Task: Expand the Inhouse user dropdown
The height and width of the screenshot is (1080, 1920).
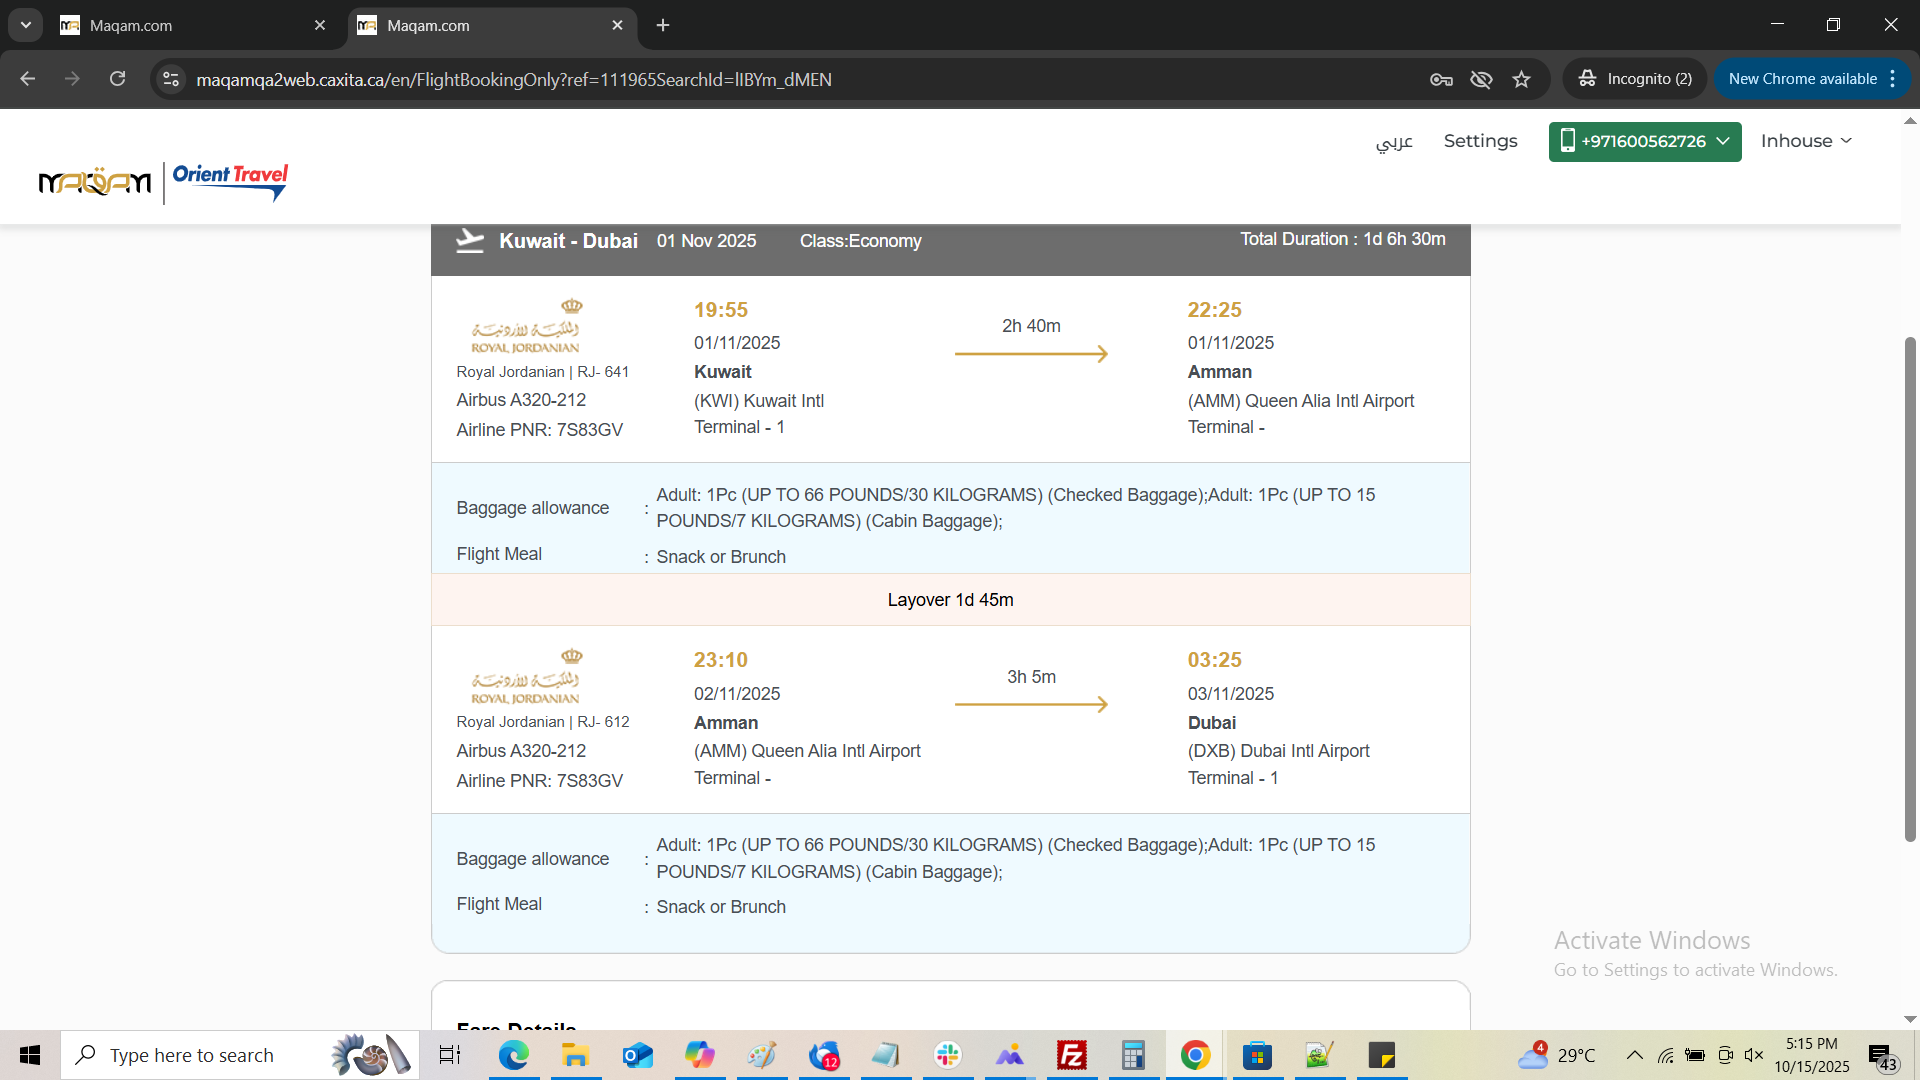Action: 1806,141
